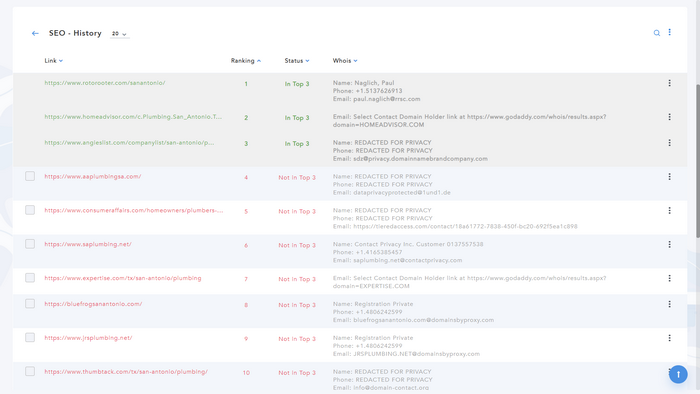Image resolution: width=700 pixels, height=394 pixels.
Task: Open the rows-per-page dropdown showing 20
Action: (120, 34)
